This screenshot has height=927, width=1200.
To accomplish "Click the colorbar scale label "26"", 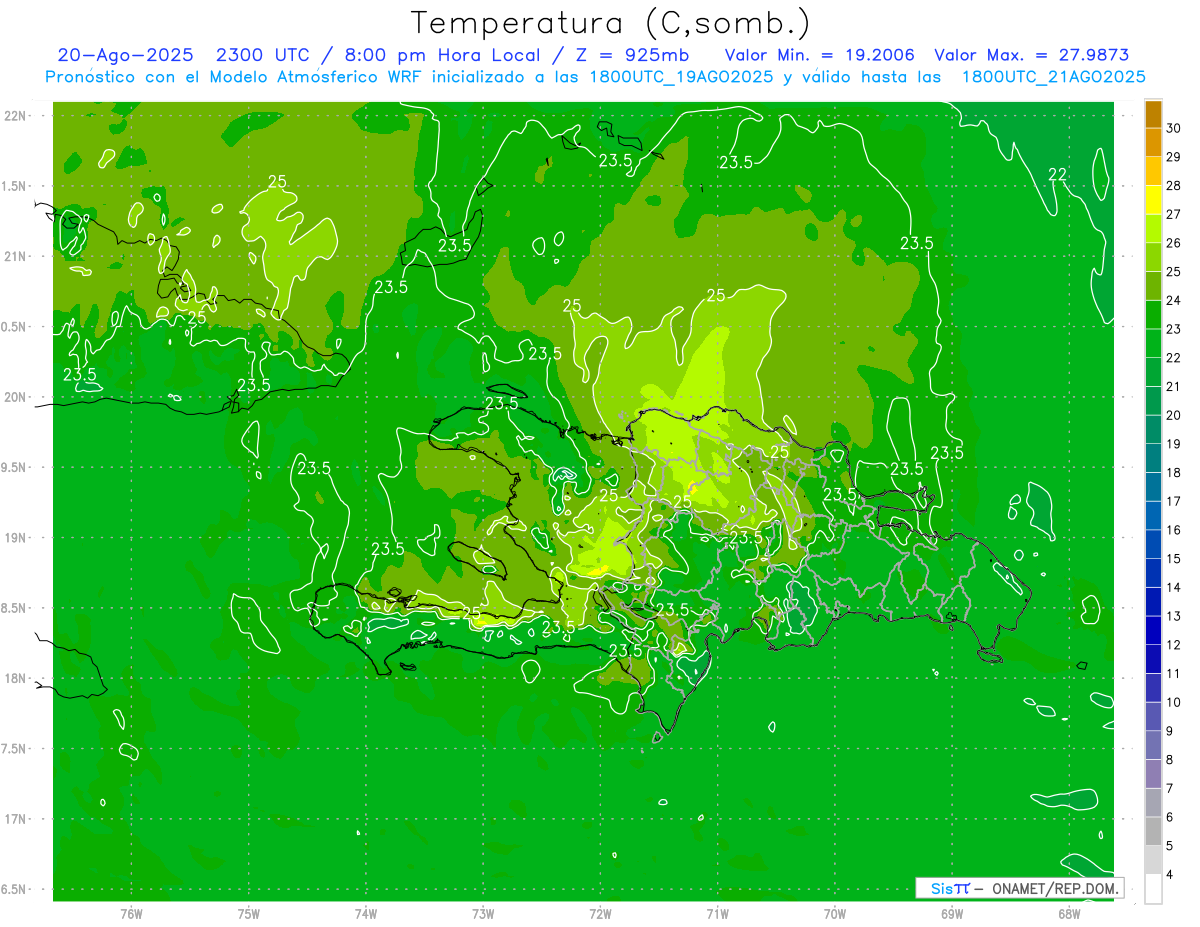I will 1174,243.
